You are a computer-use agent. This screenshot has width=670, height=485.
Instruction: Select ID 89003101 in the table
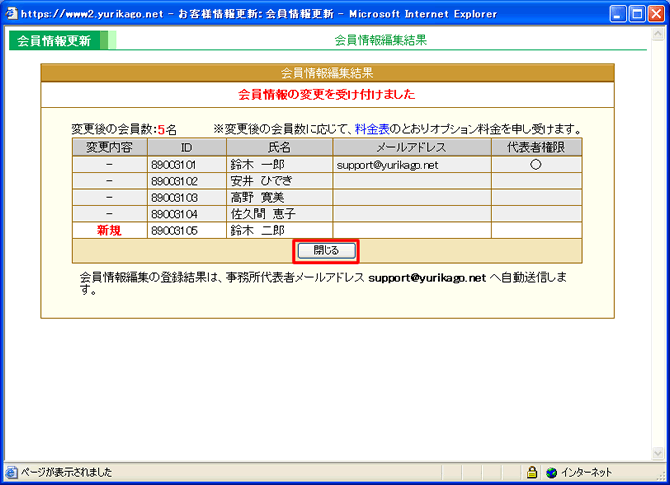(173, 165)
